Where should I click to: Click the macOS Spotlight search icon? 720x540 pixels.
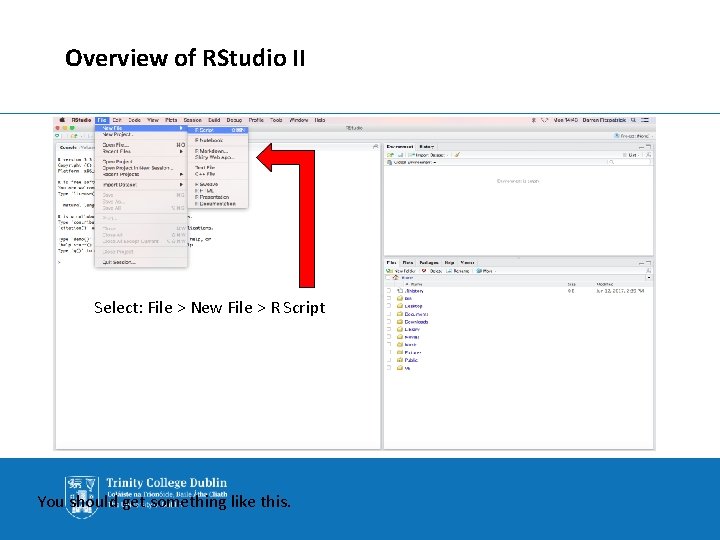(633, 120)
